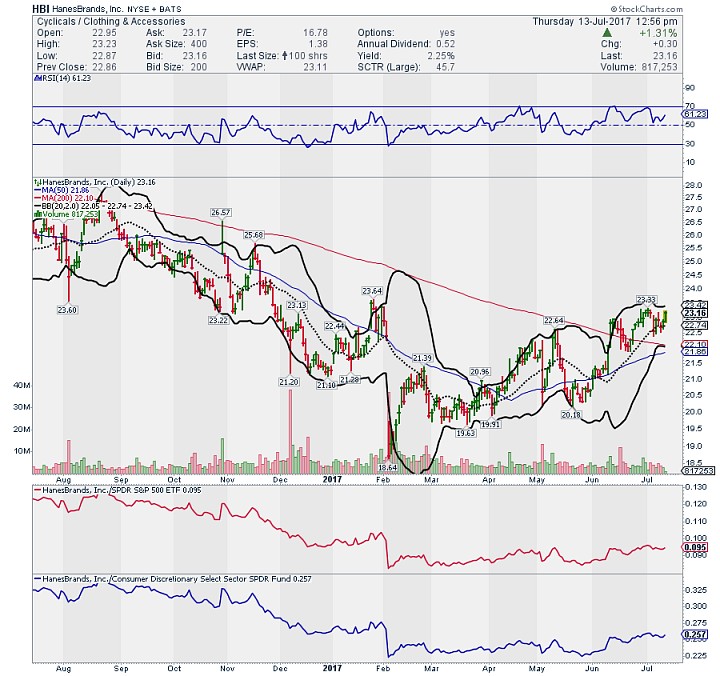Click the boxed 0.095 ratio axis value
This screenshot has height=676, width=720.
(x=696, y=547)
